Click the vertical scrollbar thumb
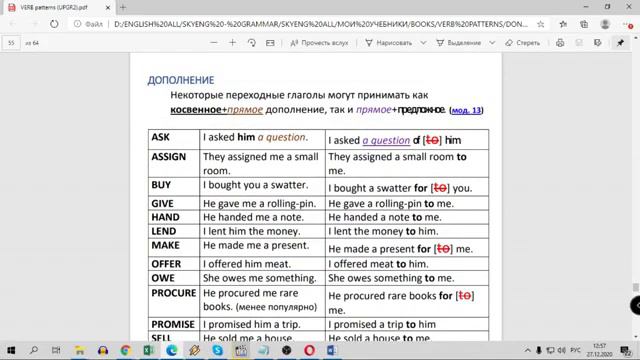640x360 pixels. (x=636, y=287)
